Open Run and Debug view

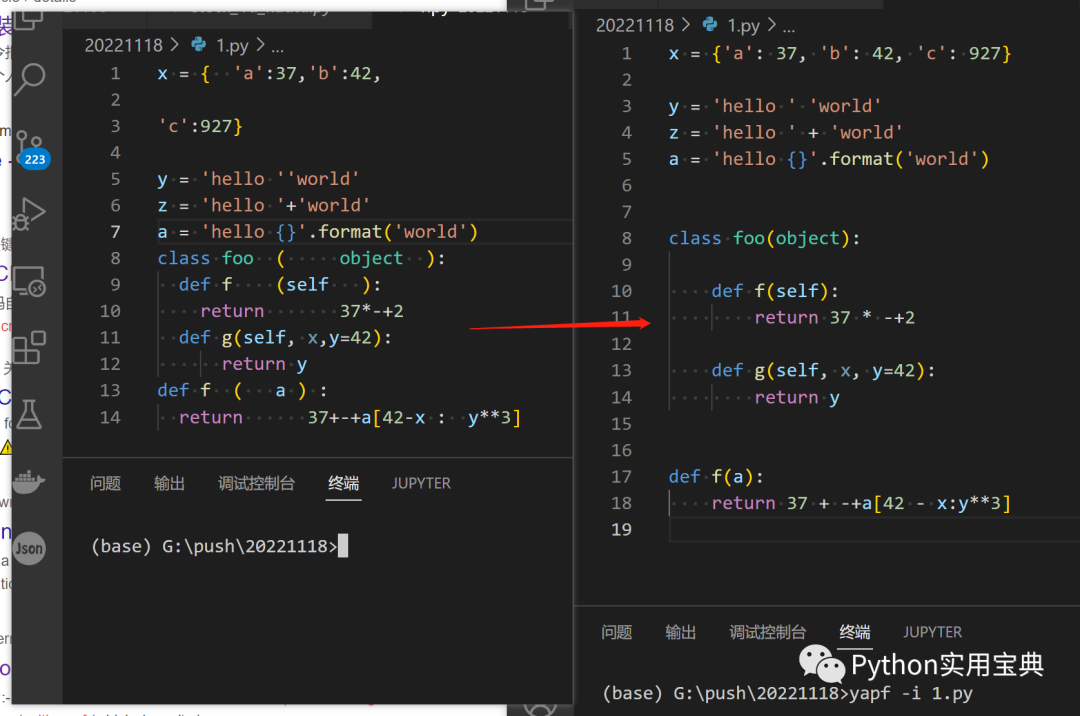pyautogui.click(x=30, y=214)
